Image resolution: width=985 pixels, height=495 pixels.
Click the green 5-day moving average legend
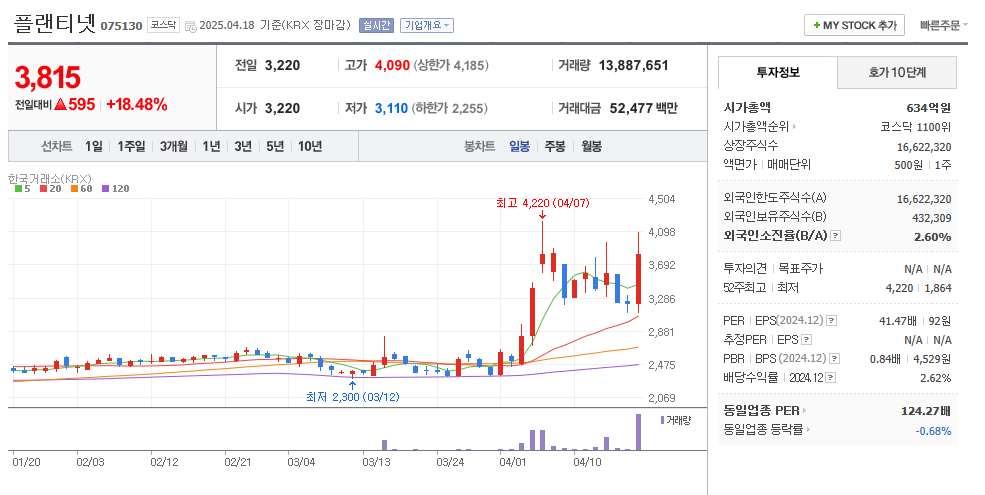[x=23, y=188]
